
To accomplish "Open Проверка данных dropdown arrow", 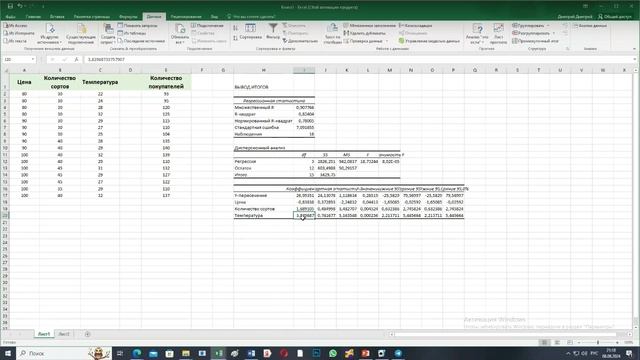I will (x=387, y=41).
